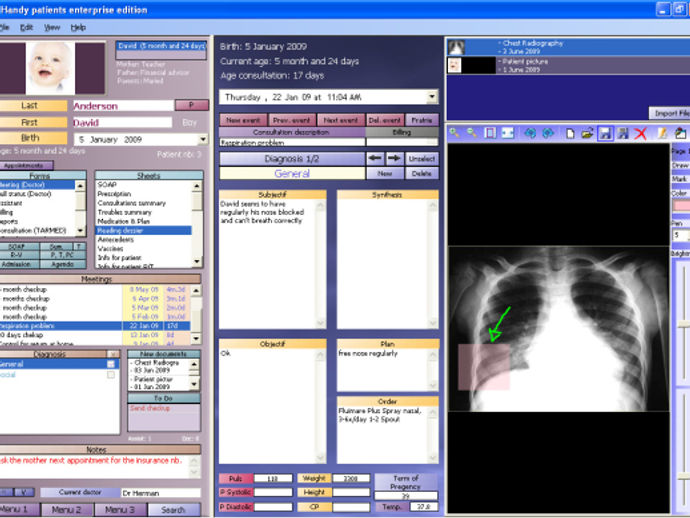Viewport: 690px width, 518px height.
Task: Click the Next event button
Action: 341,120
